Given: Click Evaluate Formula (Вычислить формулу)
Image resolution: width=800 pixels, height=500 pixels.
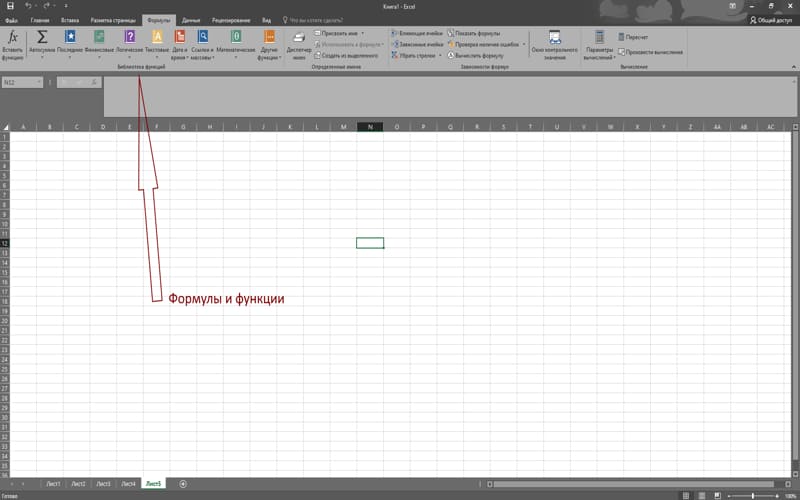Looking at the screenshot, I should click(476, 55).
